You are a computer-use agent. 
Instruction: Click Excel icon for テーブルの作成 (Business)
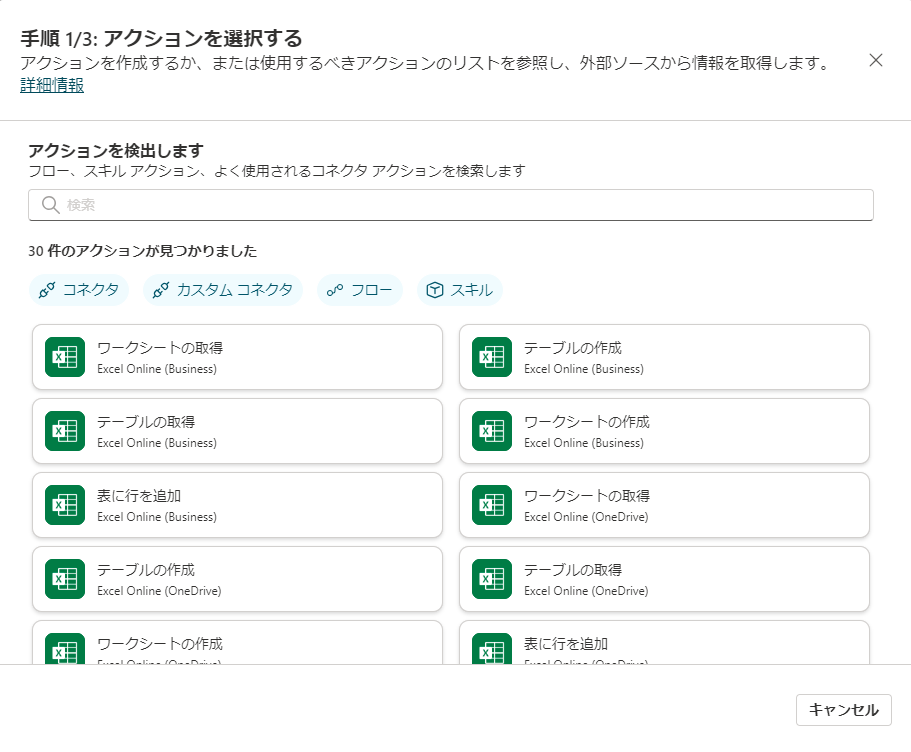[492, 357]
